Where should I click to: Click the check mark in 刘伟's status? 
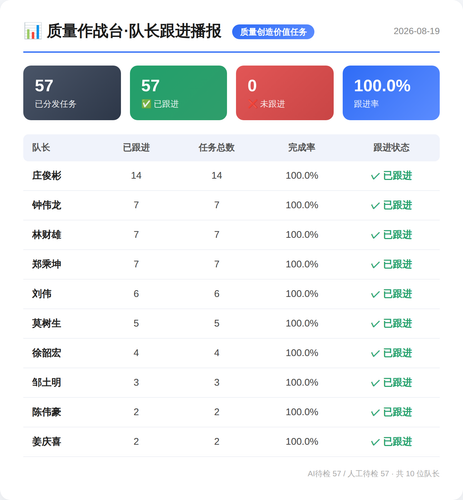[375, 294]
